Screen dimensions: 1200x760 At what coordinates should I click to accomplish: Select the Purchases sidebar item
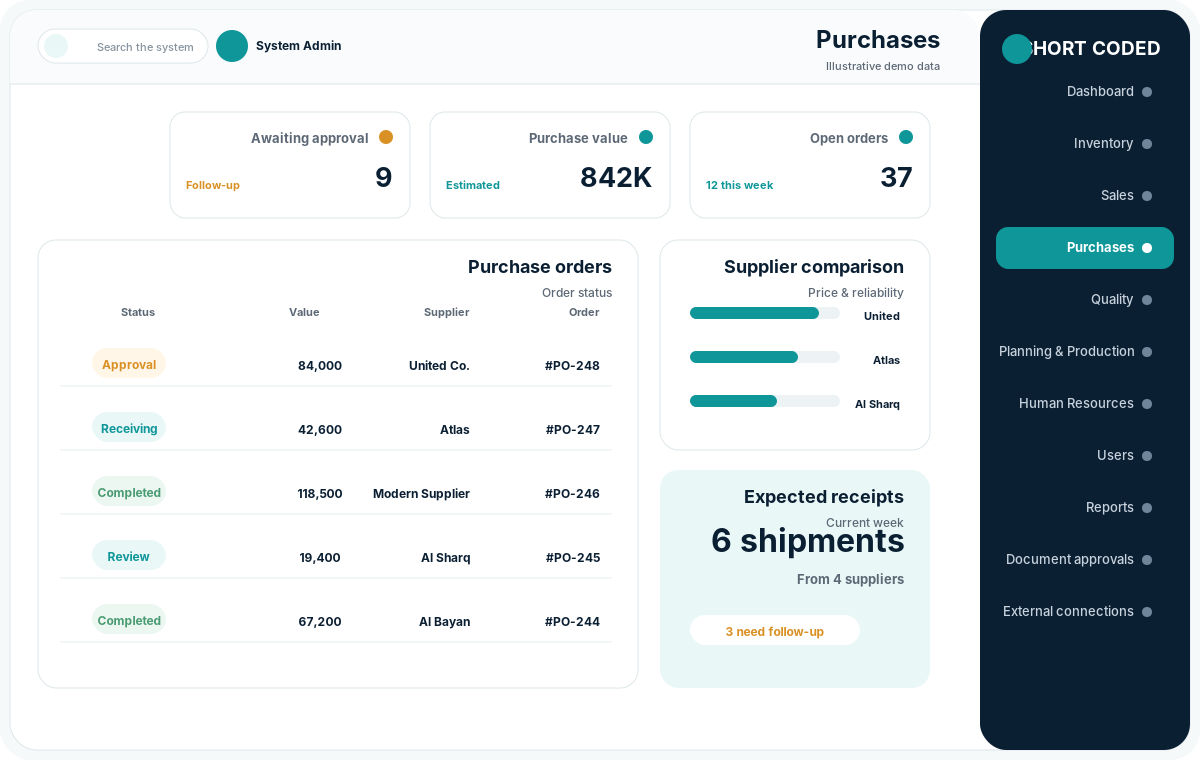(x=1085, y=247)
